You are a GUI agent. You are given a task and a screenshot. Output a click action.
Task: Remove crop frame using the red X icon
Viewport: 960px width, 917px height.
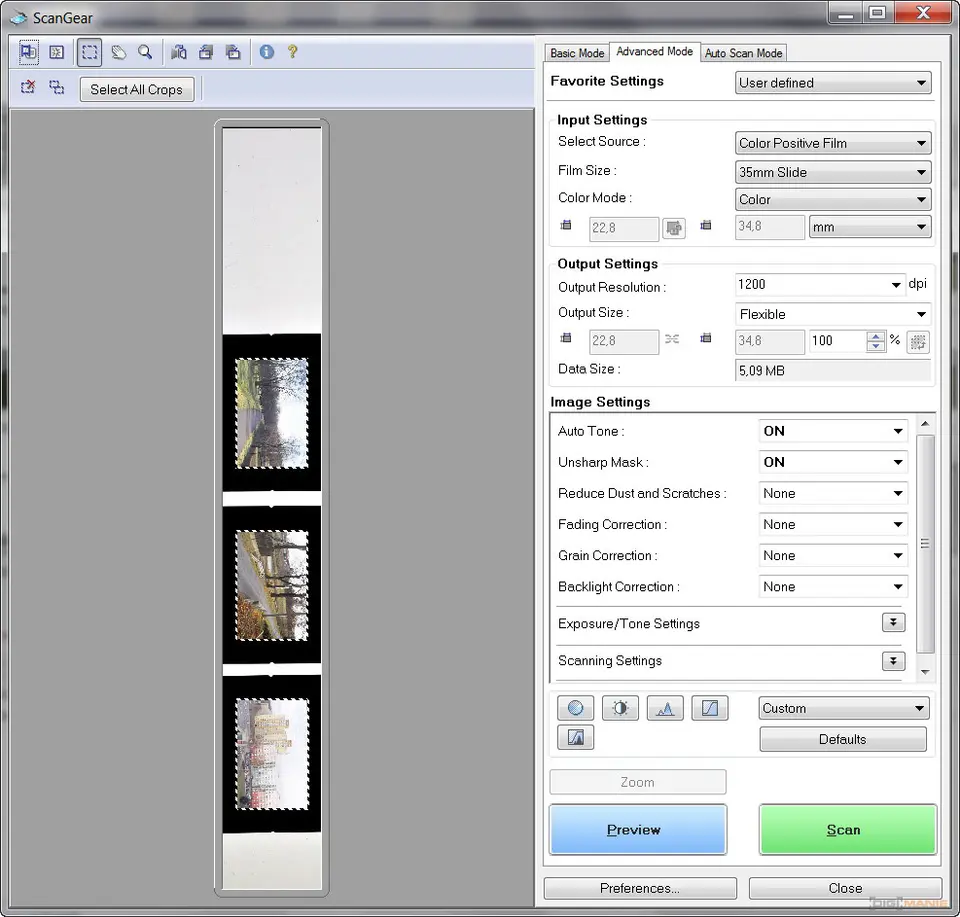[28, 88]
